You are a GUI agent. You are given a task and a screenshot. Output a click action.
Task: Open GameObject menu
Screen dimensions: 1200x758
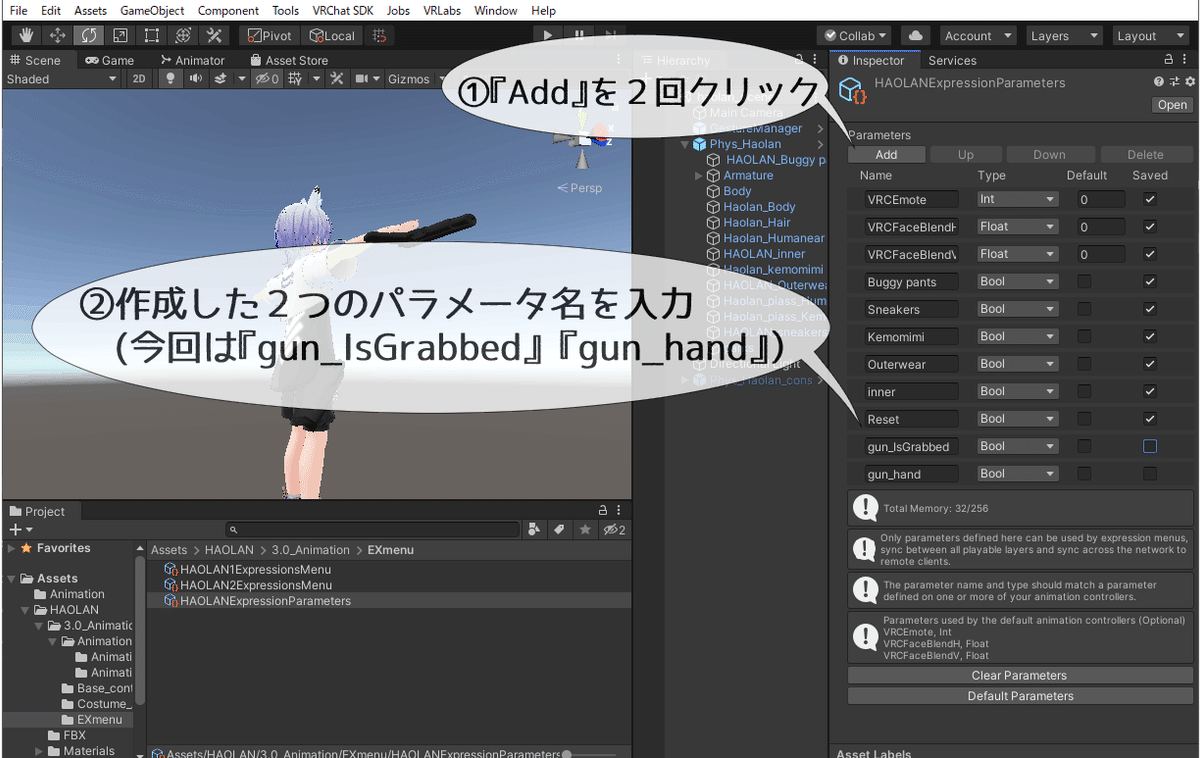click(152, 10)
